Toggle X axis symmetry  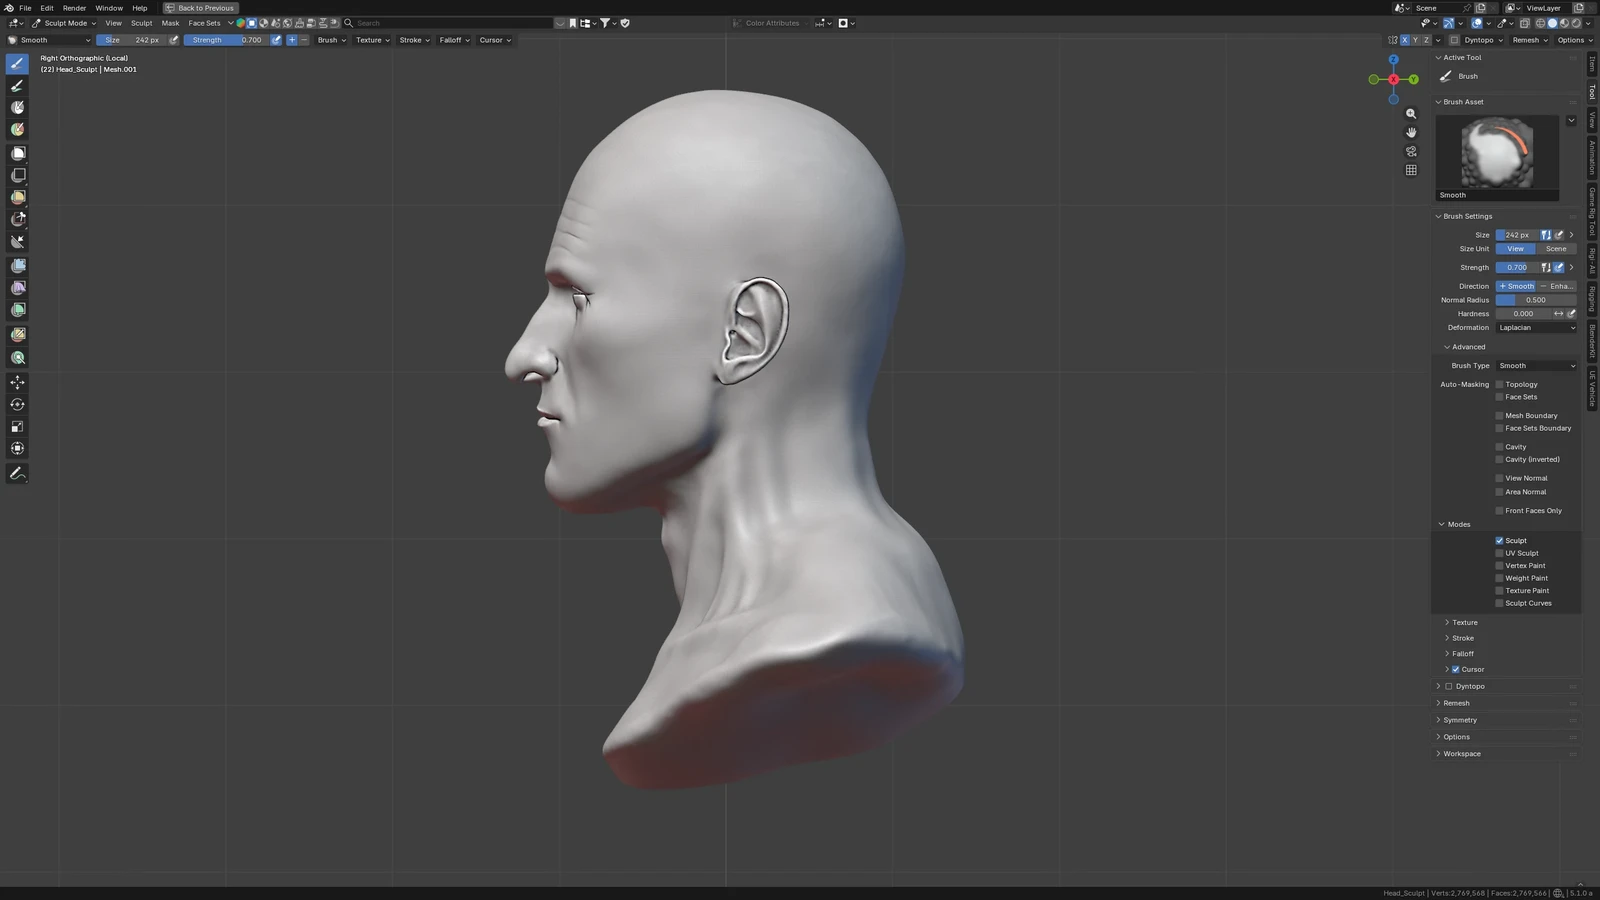point(1404,40)
